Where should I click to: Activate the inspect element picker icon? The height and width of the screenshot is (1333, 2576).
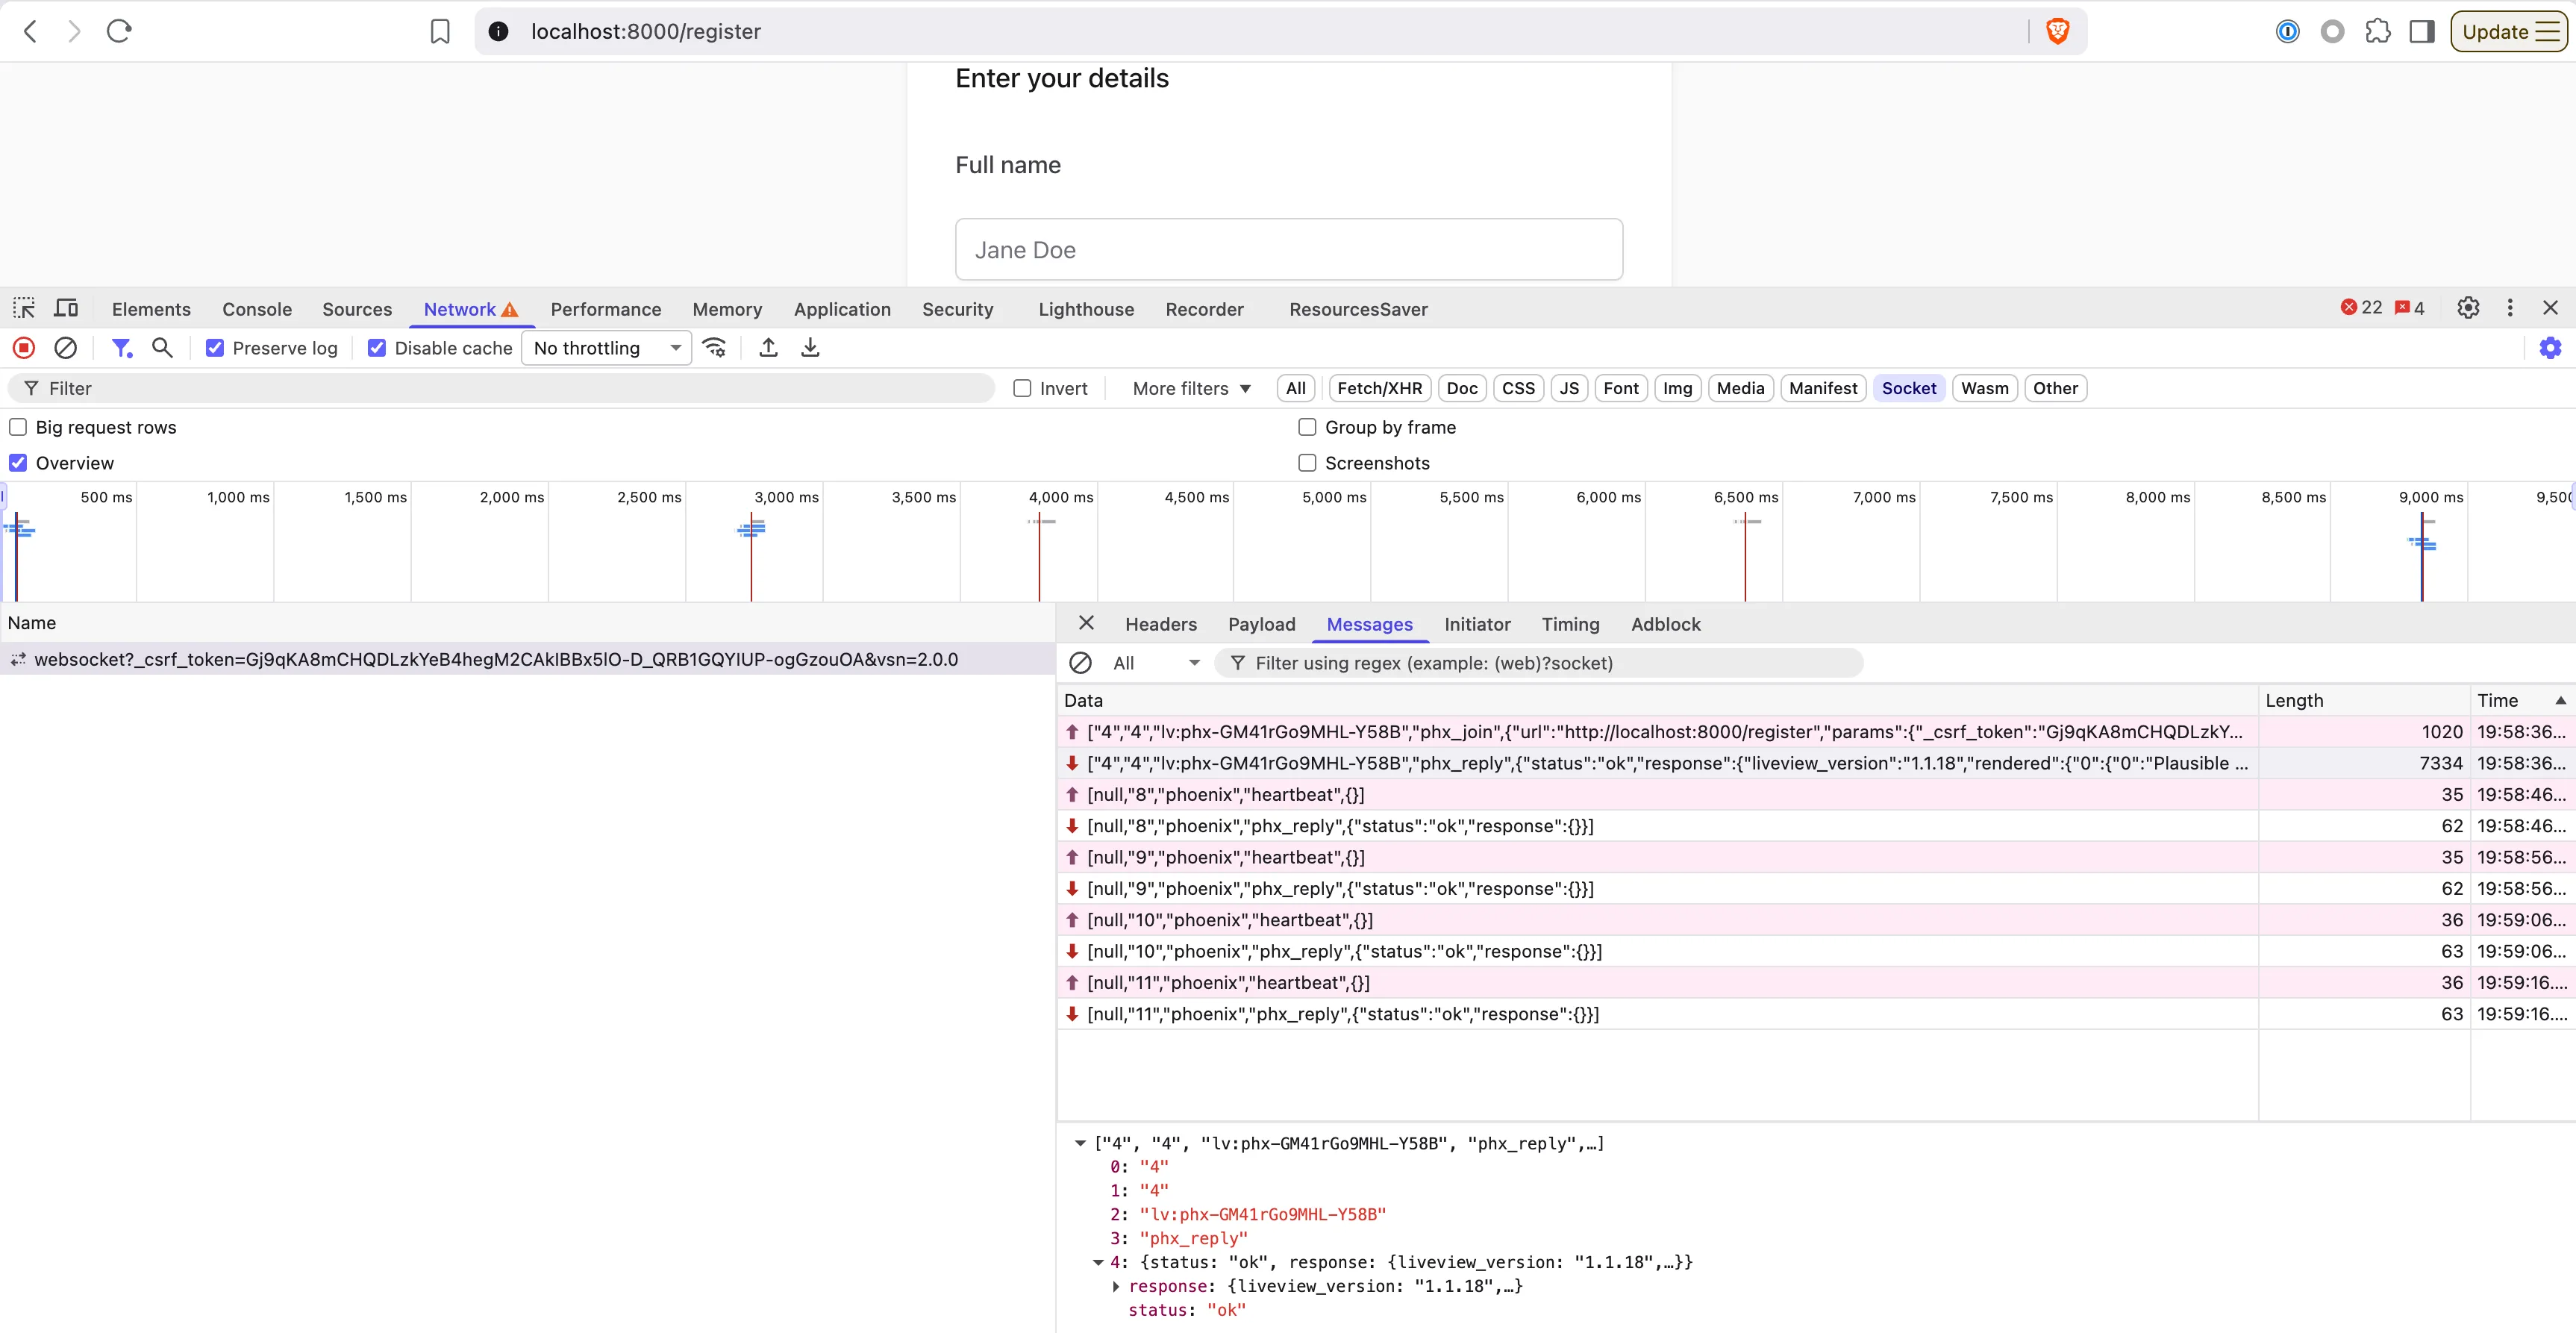coord(24,308)
